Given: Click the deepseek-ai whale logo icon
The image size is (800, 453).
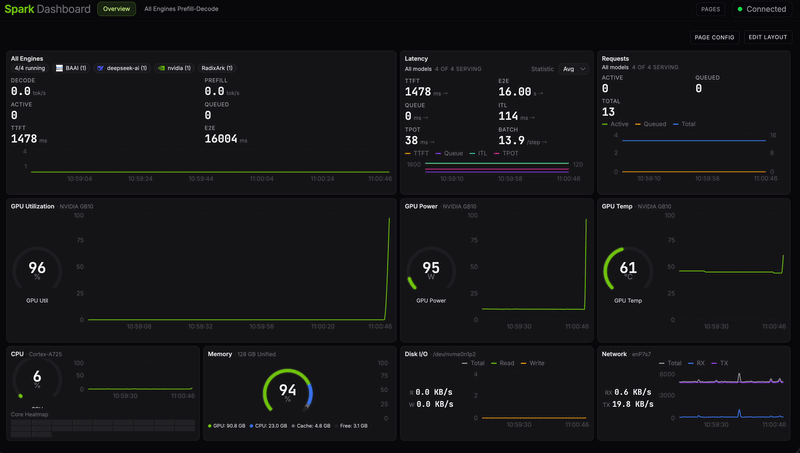Looking at the screenshot, I should [x=101, y=68].
